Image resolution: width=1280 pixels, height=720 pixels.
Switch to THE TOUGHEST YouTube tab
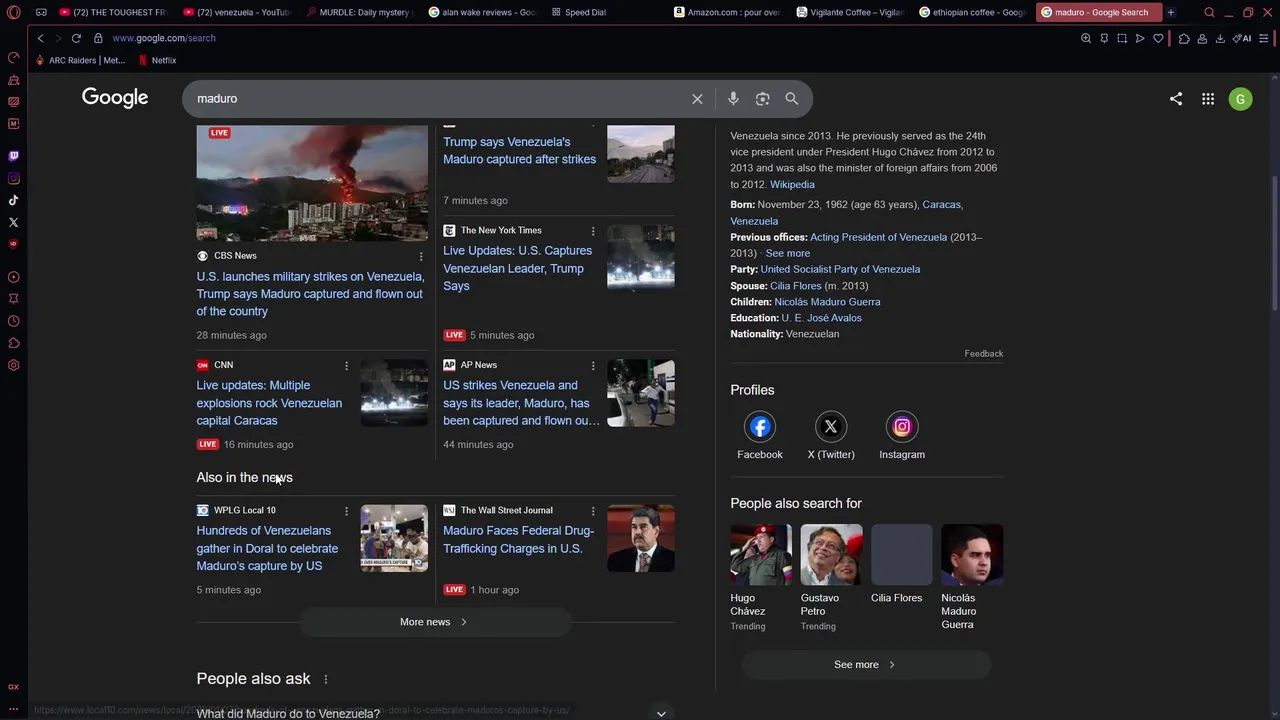point(112,12)
